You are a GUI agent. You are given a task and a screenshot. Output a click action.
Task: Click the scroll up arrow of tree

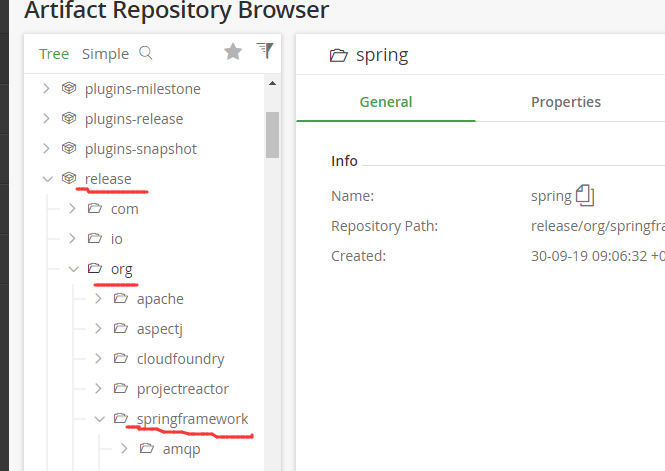point(272,84)
